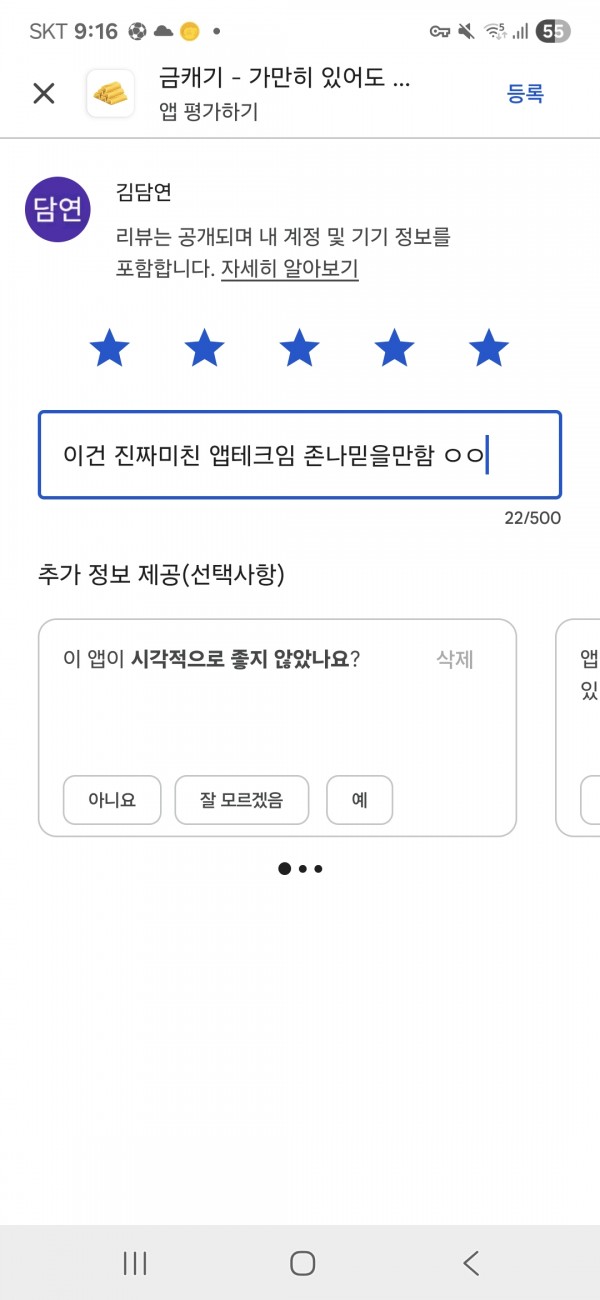
Task: Select the third rating star
Action: 299,349
